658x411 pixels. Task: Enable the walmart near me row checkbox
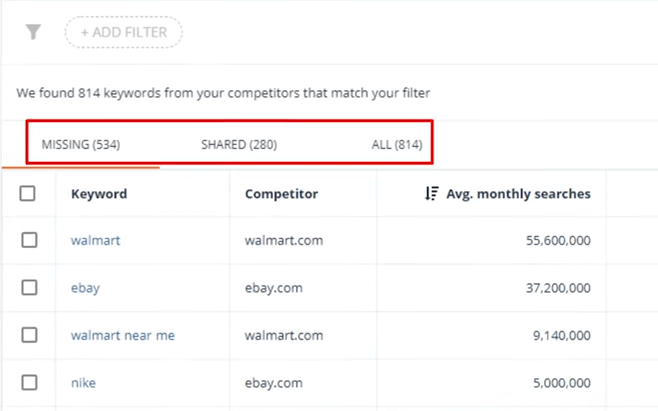click(x=29, y=335)
